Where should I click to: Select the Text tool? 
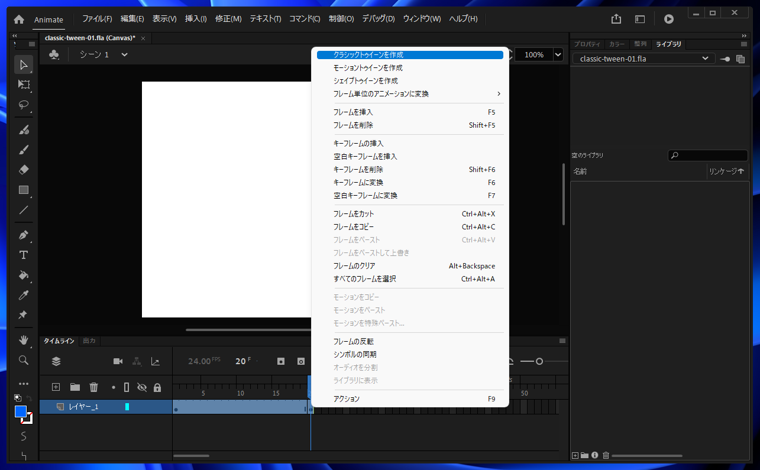click(24, 255)
